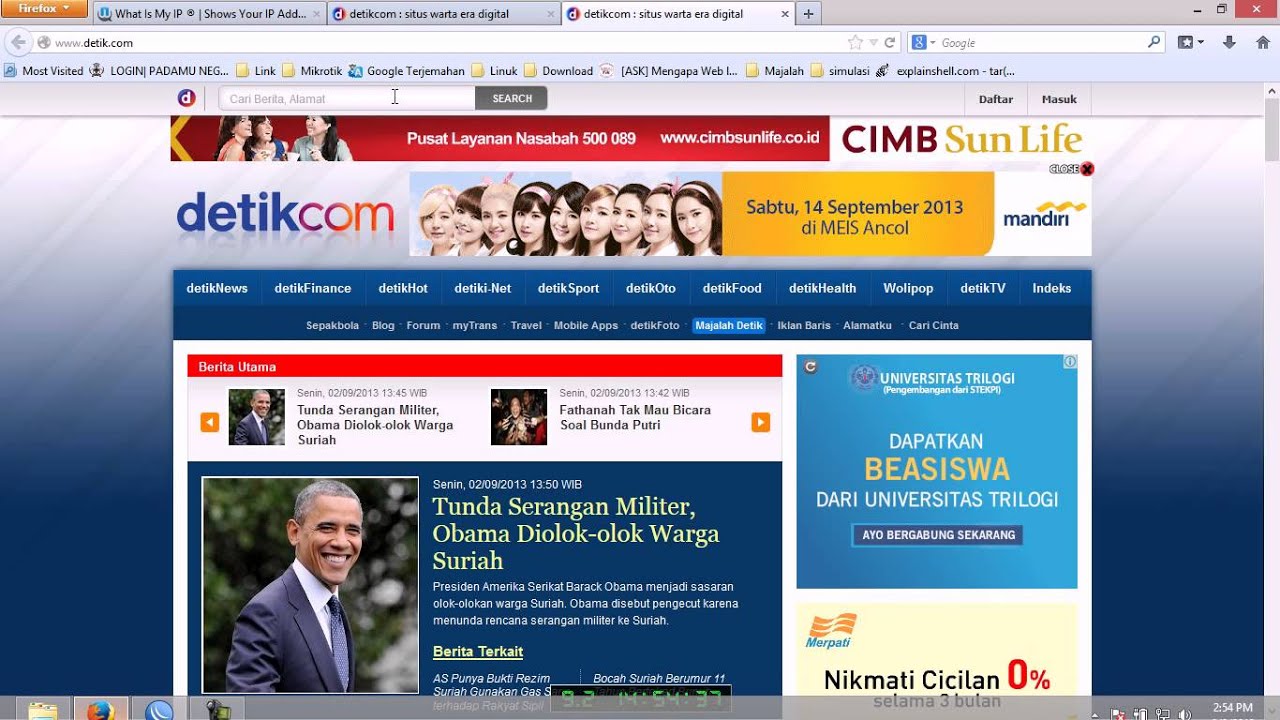The width and height of the screenshot is (1280, 720).
Task: Click AYO BERGABUNG SEKARANG ad button
Action: [938, 535]
